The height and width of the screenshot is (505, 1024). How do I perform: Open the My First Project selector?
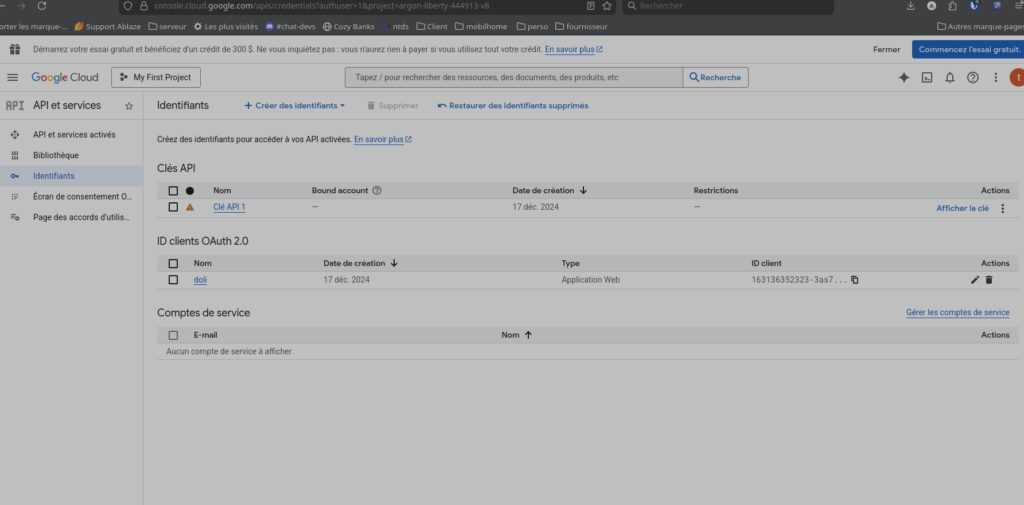coord(155,77)
